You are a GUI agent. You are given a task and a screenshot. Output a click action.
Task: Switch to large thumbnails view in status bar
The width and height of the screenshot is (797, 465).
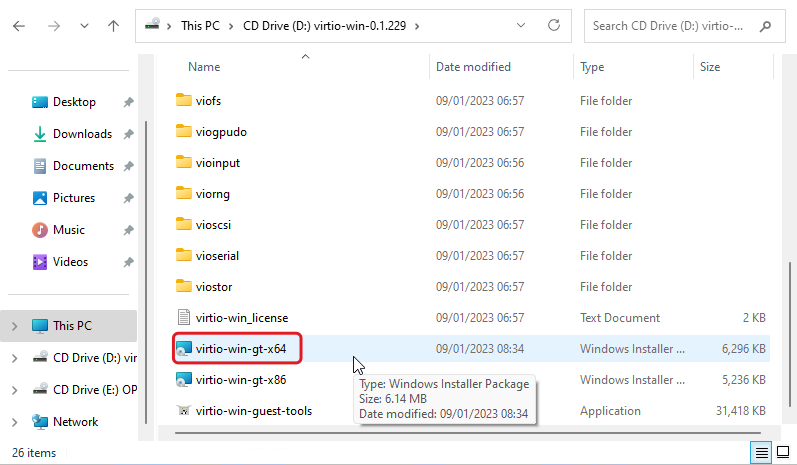[x=783, y=453]
